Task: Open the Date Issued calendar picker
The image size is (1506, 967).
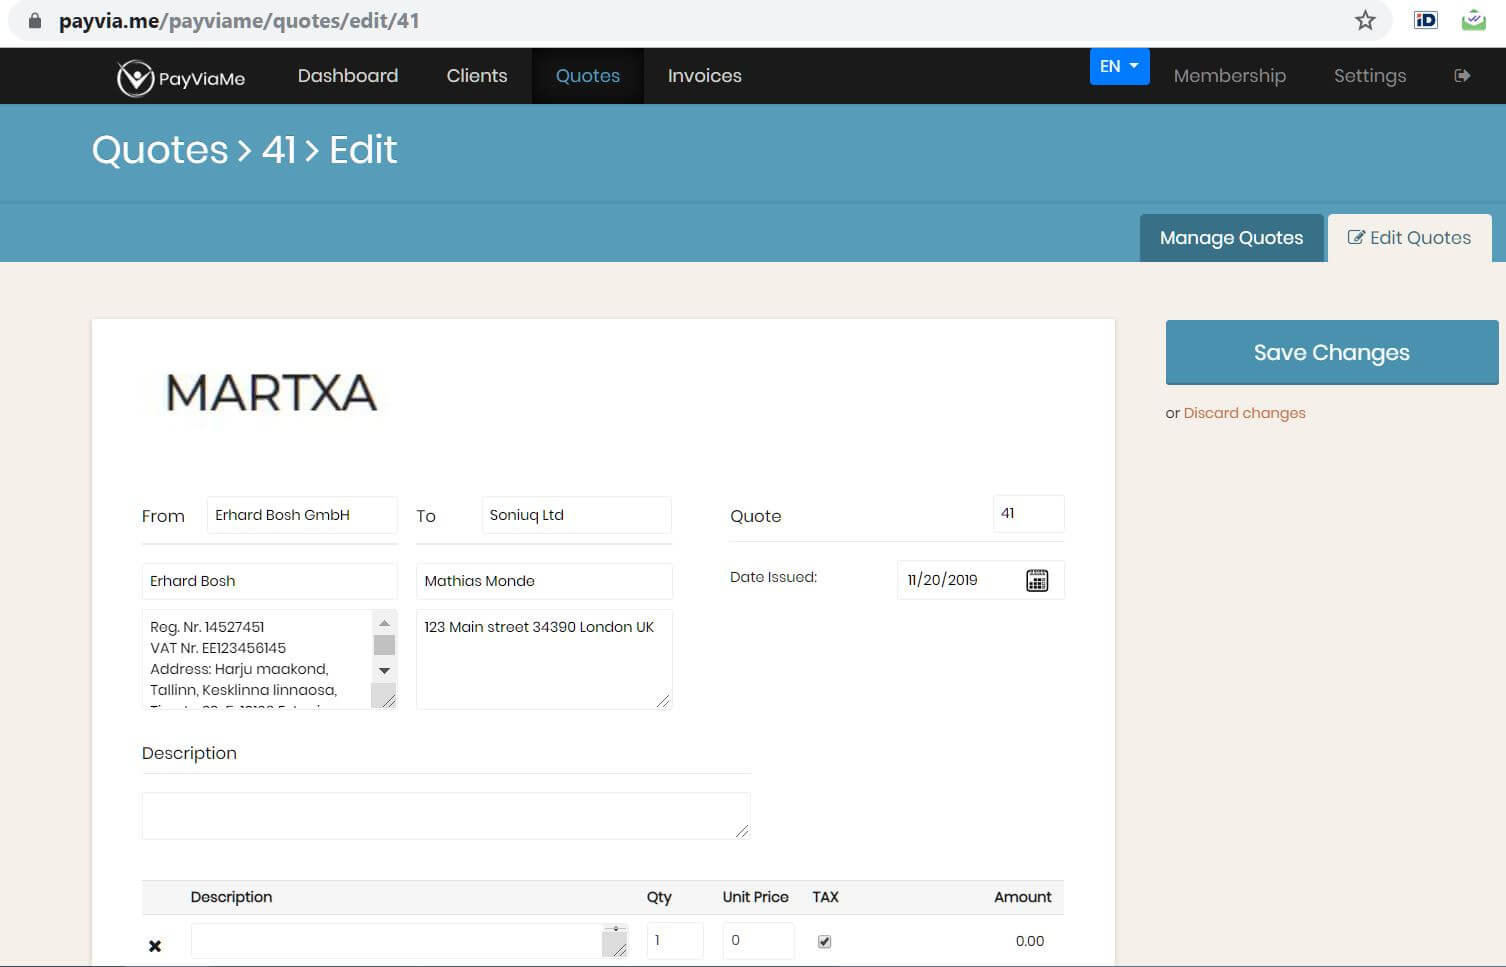Action: 1037,580
